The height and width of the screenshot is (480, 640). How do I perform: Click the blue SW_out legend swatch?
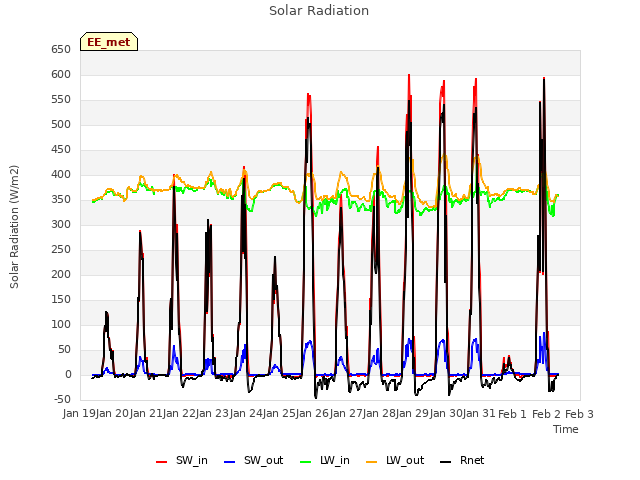tap(230, 462)
